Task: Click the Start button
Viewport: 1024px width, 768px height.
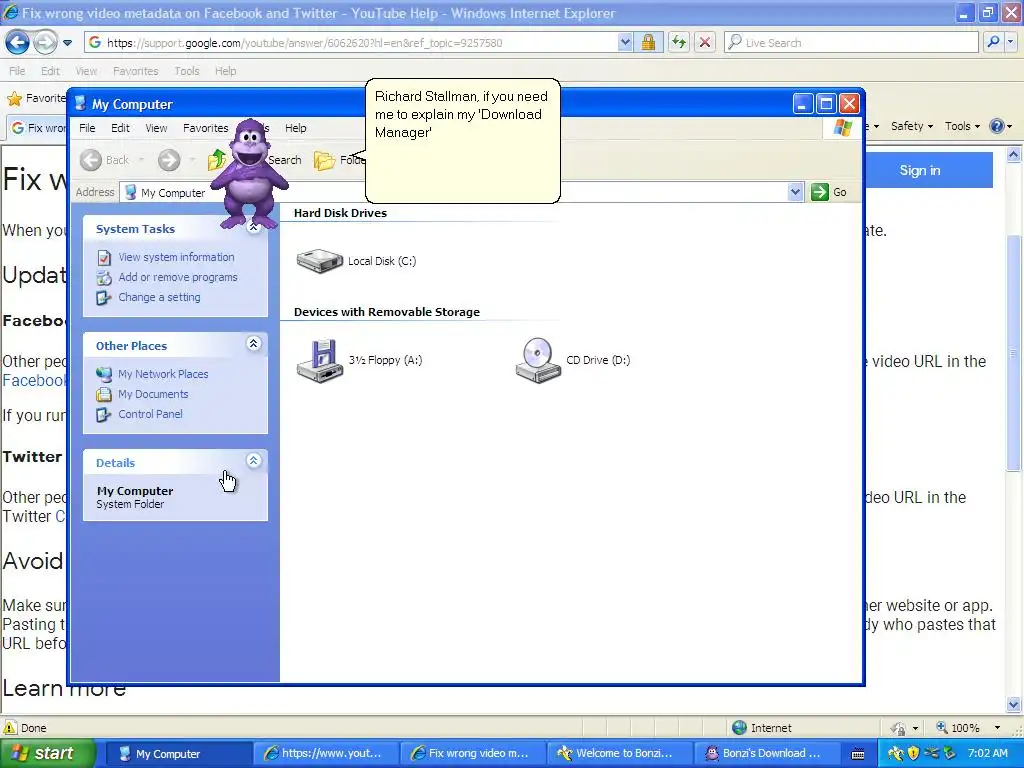Action: tap(48, 753)
